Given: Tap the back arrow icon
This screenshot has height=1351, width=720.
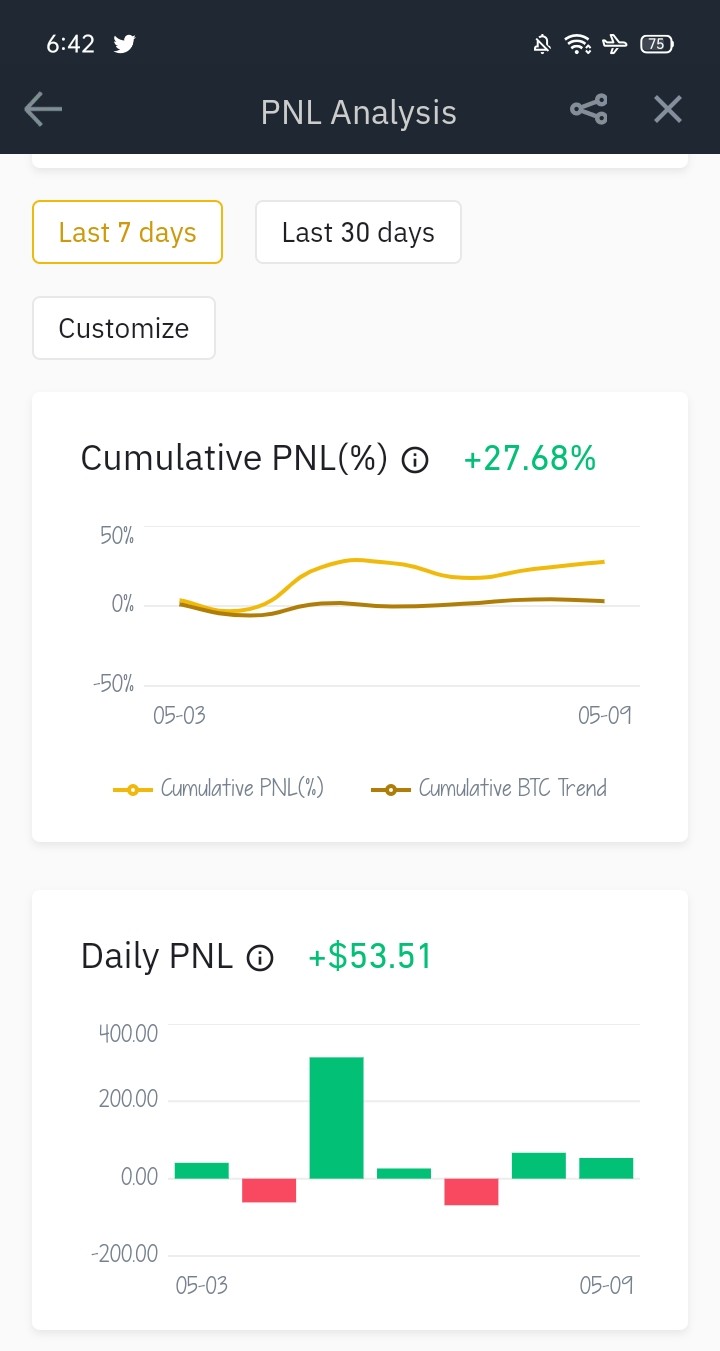Looking at the screenshot, I should click(43, 110).
